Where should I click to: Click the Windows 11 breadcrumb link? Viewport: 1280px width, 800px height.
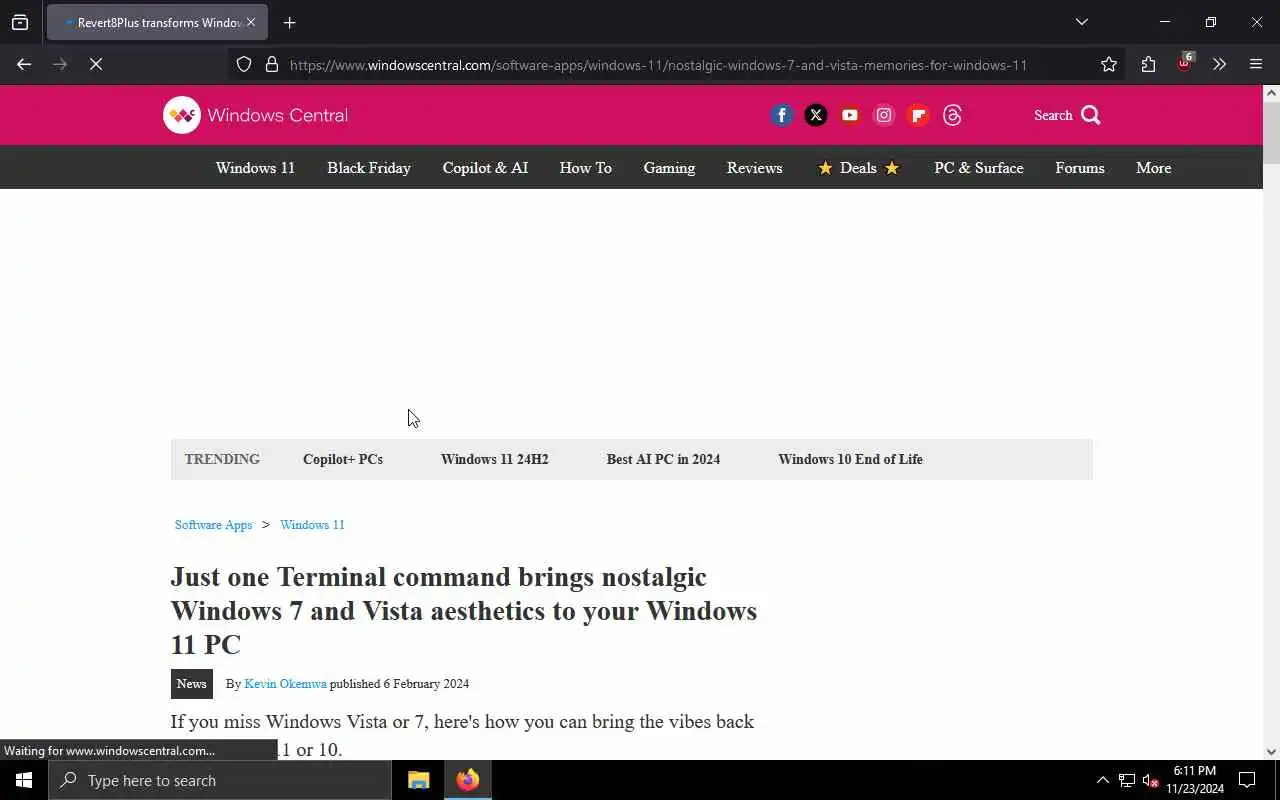tap(312, 524)
